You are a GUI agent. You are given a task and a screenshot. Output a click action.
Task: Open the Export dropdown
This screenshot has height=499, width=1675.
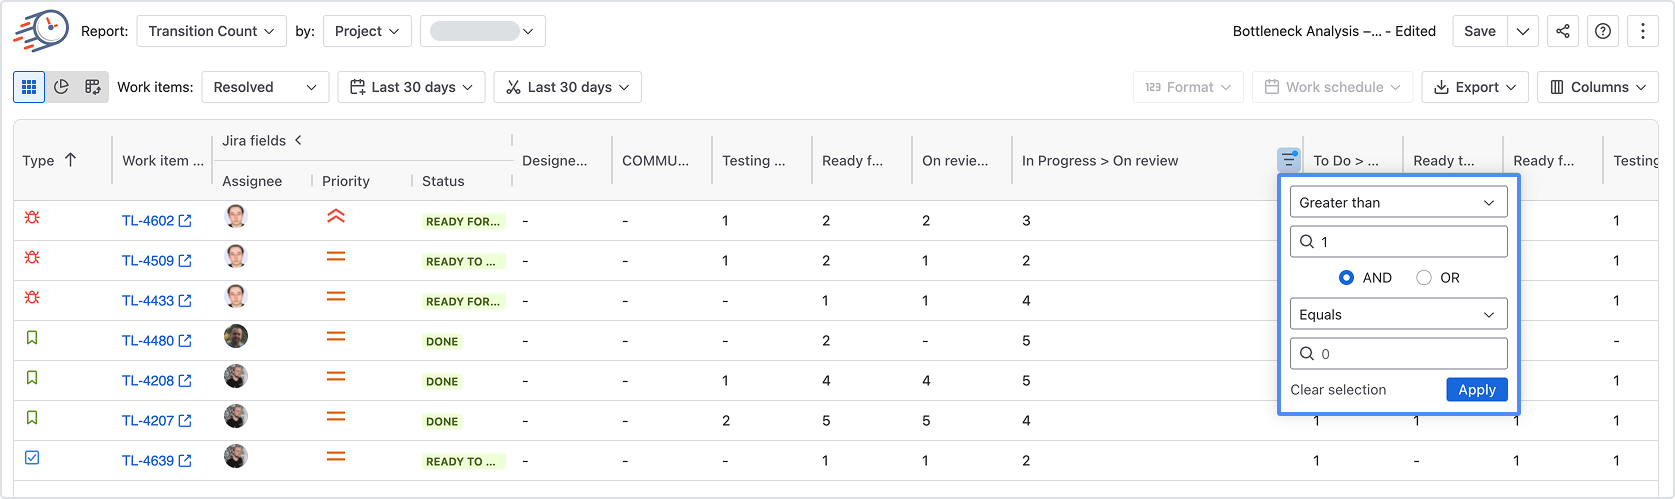pyautogui.click(x=1475, y=87)
